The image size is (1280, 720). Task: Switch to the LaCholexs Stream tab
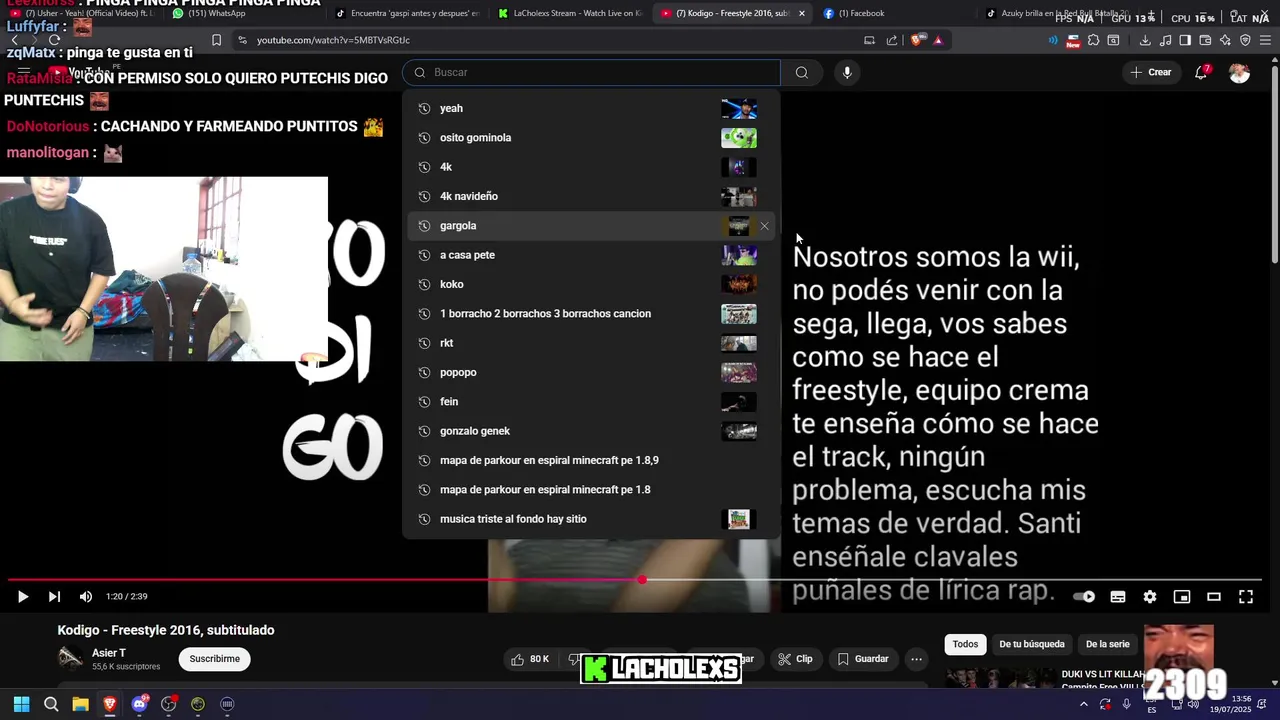pyautogui.click(x=570, y=13)
